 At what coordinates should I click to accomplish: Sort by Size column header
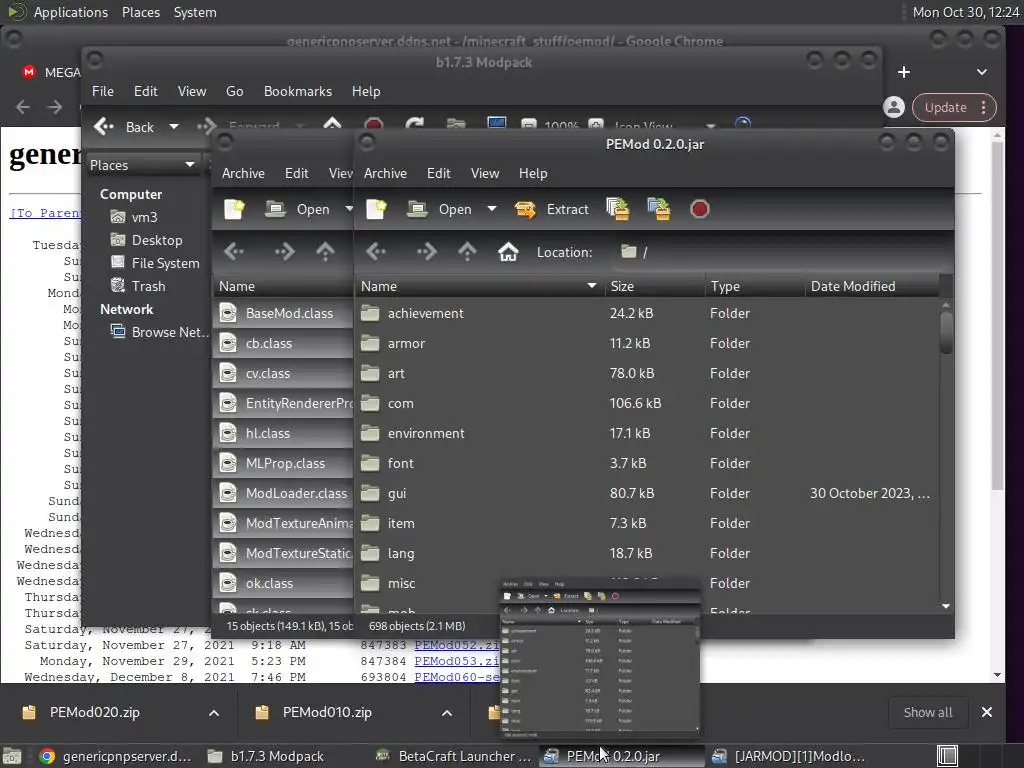[x=654, y=286]
